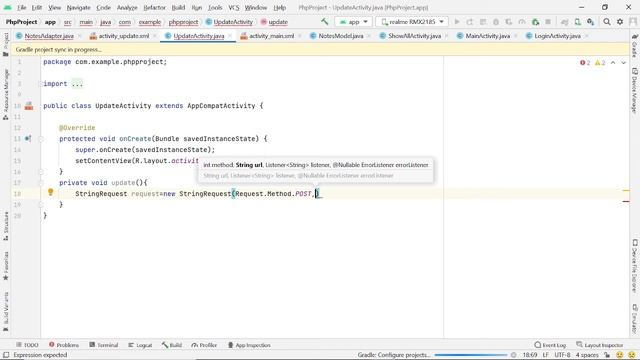Click the error count indicator
The image size is (640, 360).
pos(585,62)
